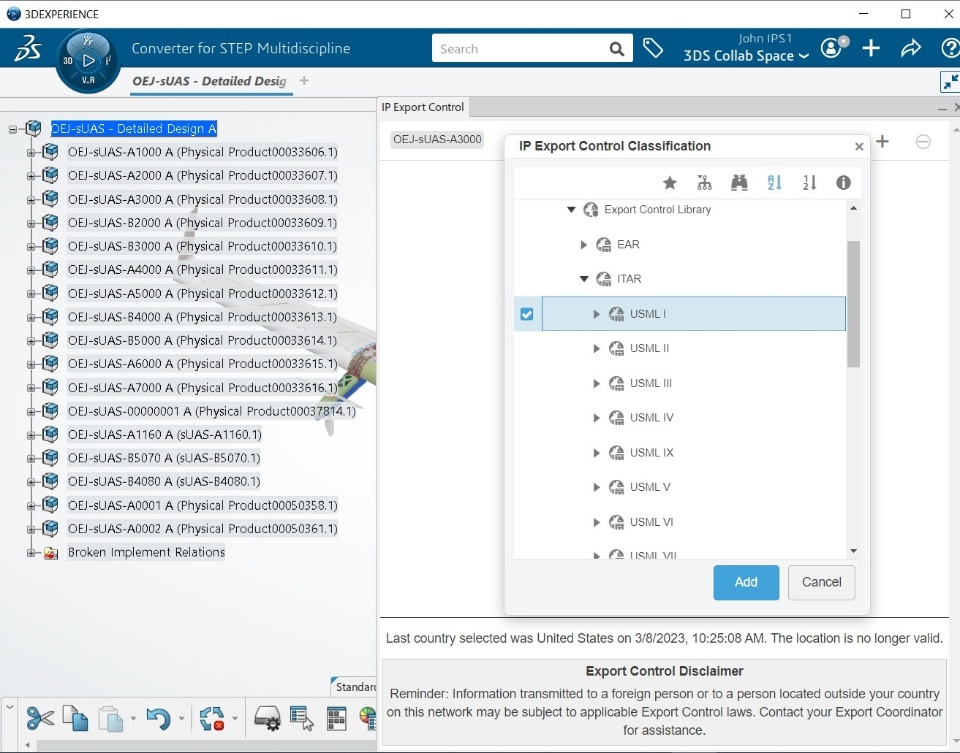Screen dimensions: 960x753
Task: Click the hierarchy tree icon in dialog
Action: [x=704, y=182]
